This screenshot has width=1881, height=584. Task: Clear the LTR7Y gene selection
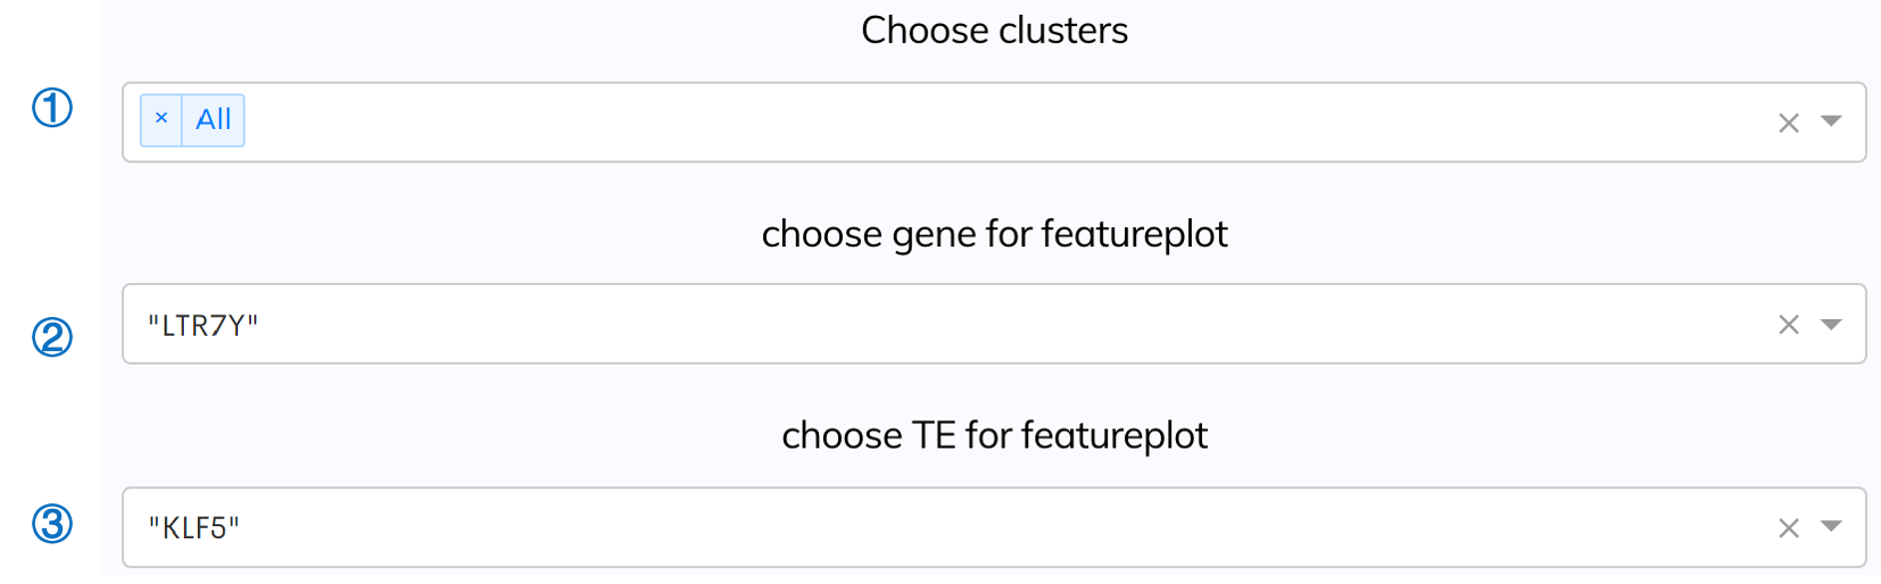point(1788,325)
